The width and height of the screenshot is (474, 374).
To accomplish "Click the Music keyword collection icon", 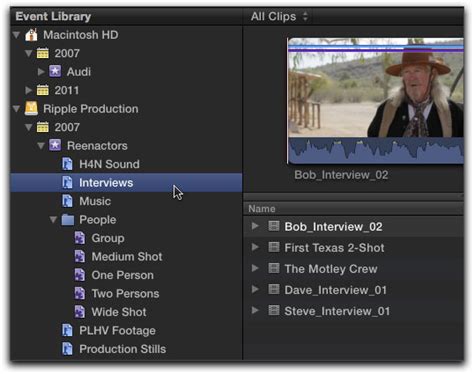I will (67, 201).
